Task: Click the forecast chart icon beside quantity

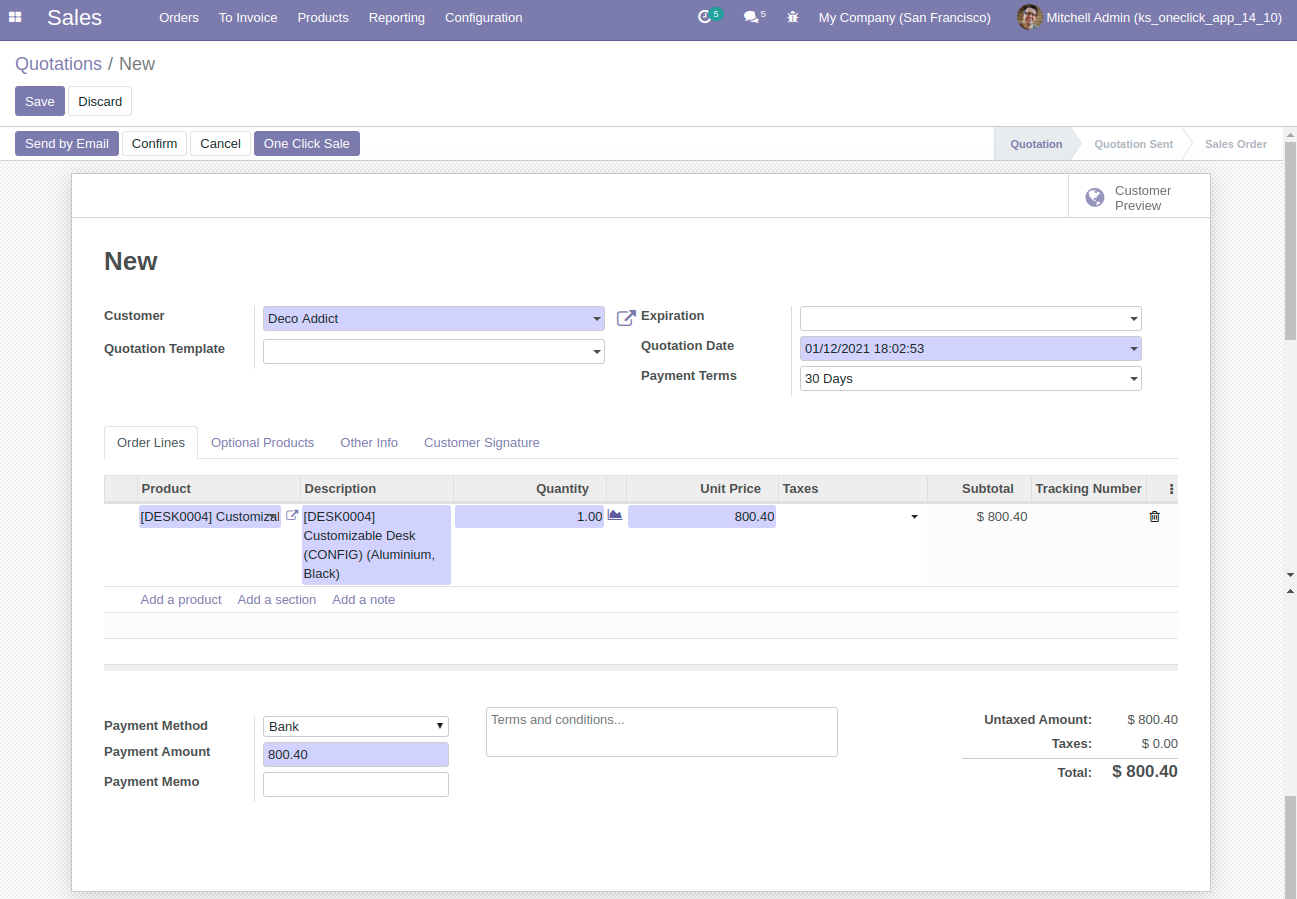Action: tap(615, 515)
